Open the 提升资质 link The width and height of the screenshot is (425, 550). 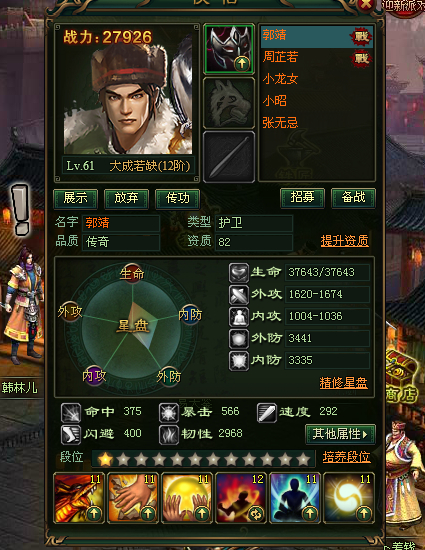click(x=345, y=241)
